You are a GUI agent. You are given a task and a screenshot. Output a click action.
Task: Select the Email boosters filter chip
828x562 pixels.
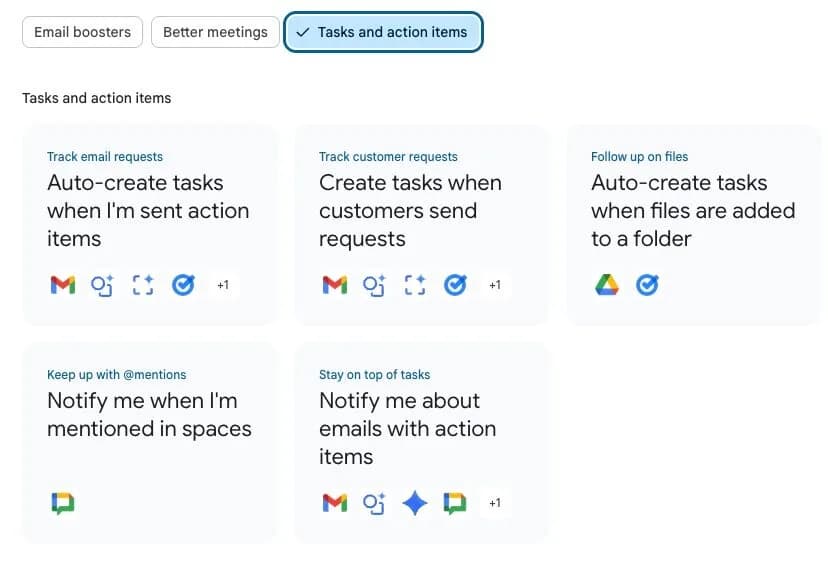[x=82, y=32]
